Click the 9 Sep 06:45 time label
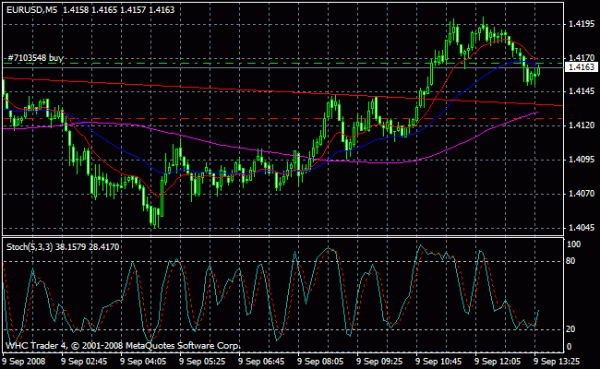 coord(261,361)
